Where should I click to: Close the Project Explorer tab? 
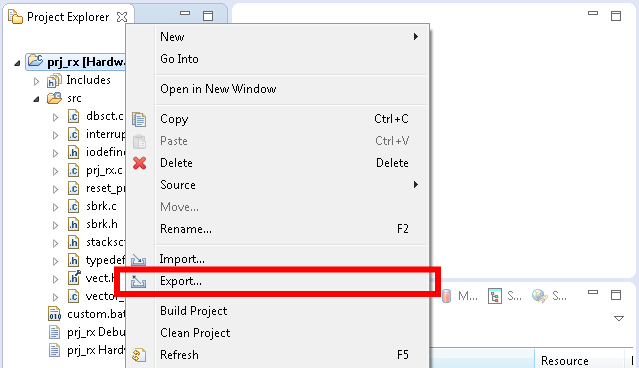pyautogui.click(x=122, y=17)
